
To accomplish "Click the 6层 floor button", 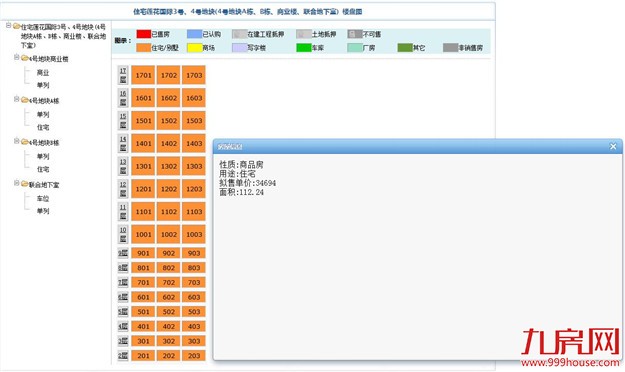I will [123, 297].
